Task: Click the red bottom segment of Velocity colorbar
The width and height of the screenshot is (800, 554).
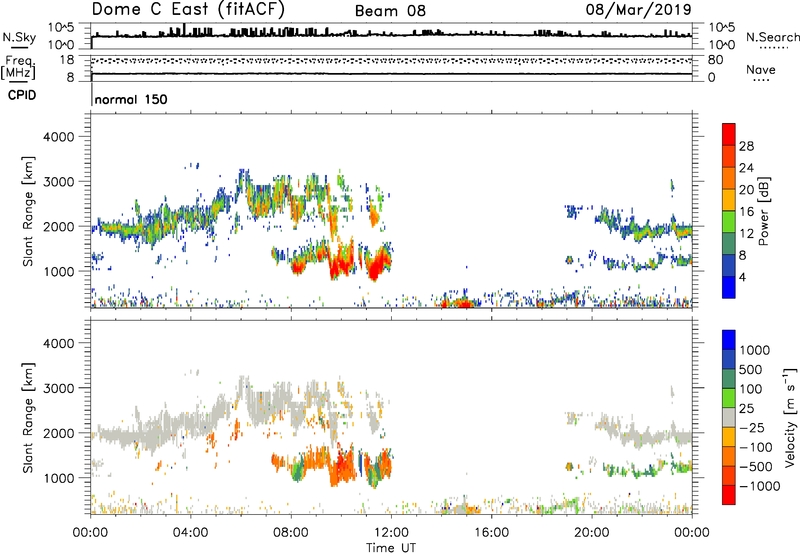Action: pos(729,495)
